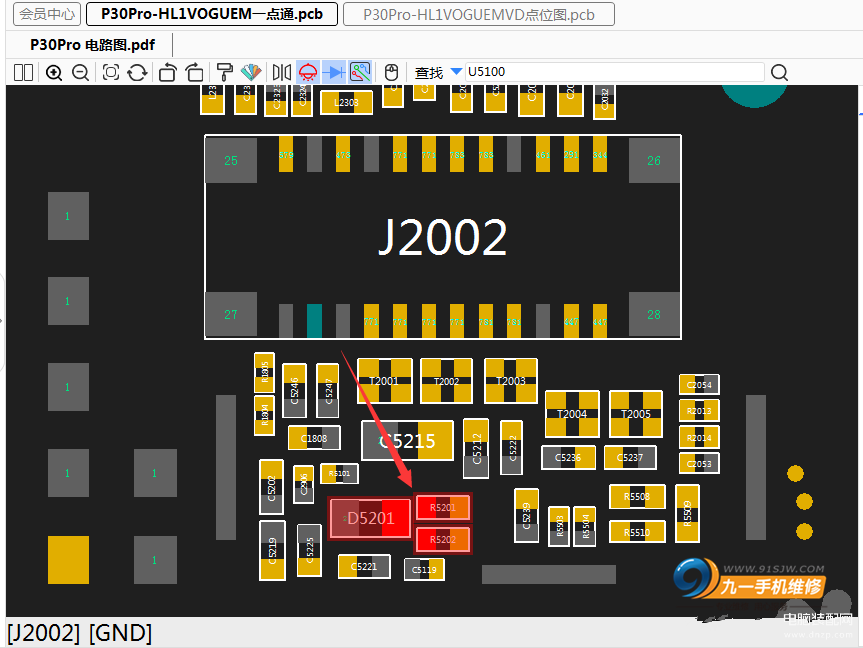
Task: Rotate the board counterclockwise
Action: click(167, 72)
